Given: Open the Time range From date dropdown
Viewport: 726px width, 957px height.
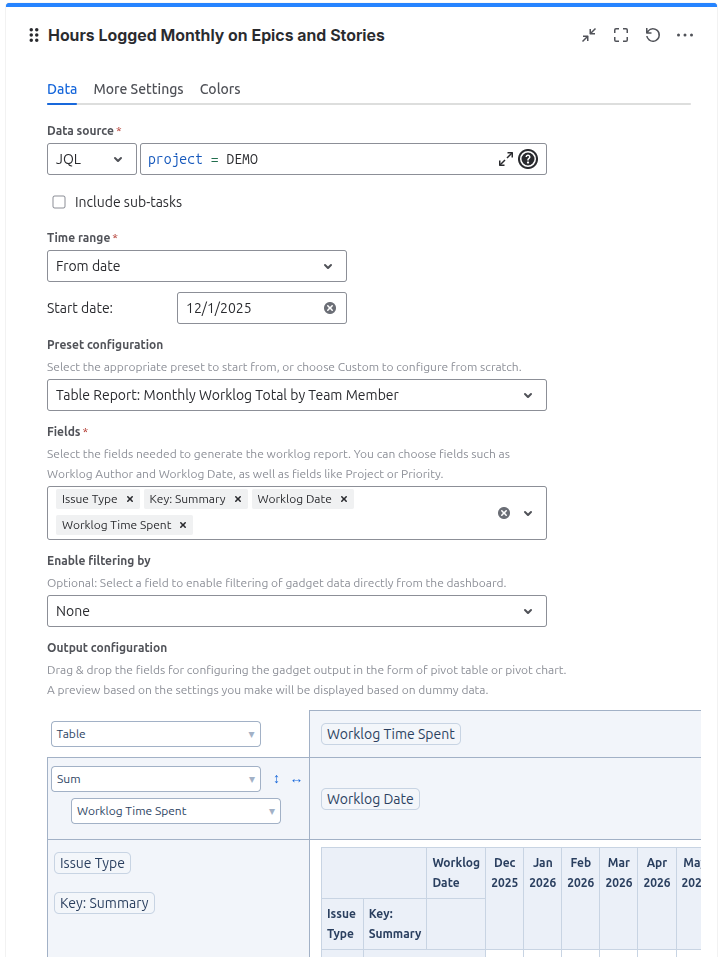Looking at the screenshot, I should pyautogui.click(x=197, y=266).
